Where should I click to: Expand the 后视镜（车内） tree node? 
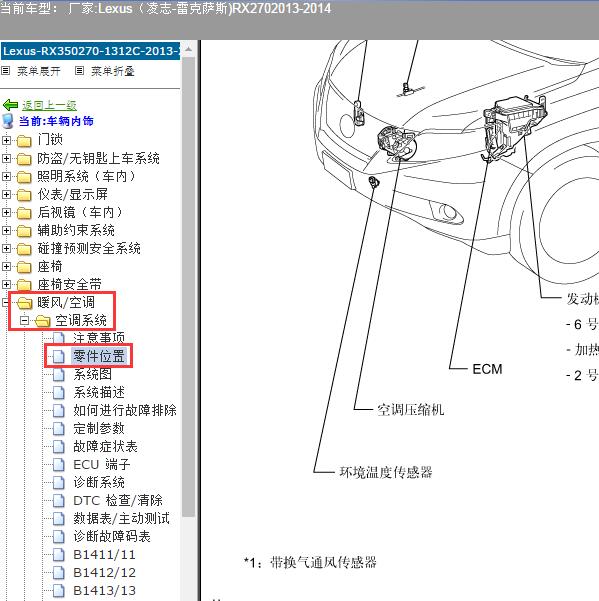(x=6, y=212)
